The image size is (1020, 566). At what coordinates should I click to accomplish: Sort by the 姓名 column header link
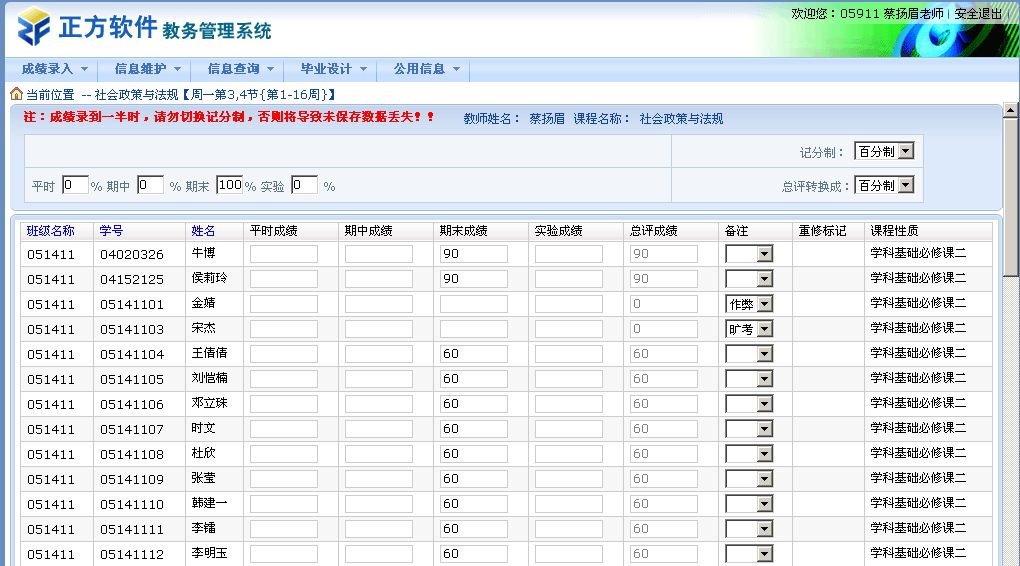203,230
